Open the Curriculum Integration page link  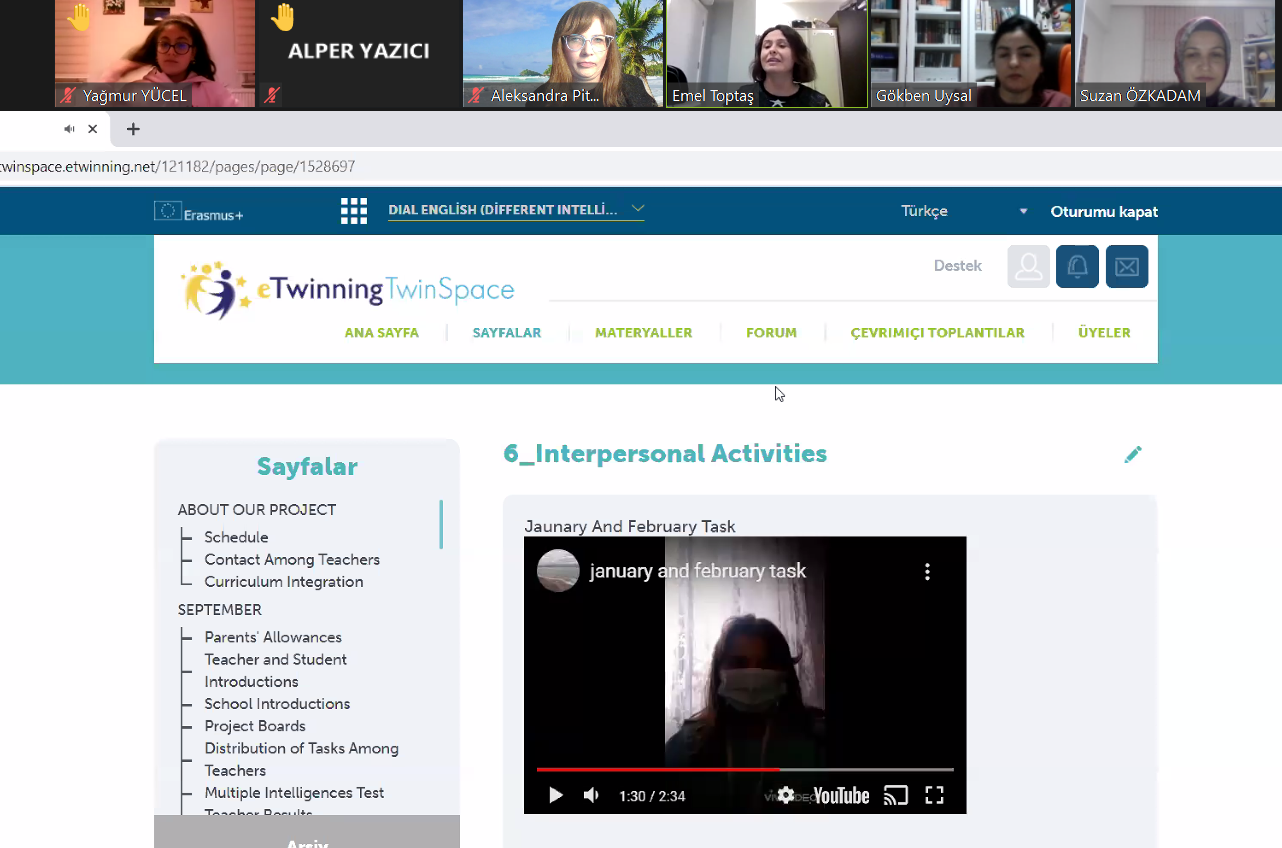point(284,582)
